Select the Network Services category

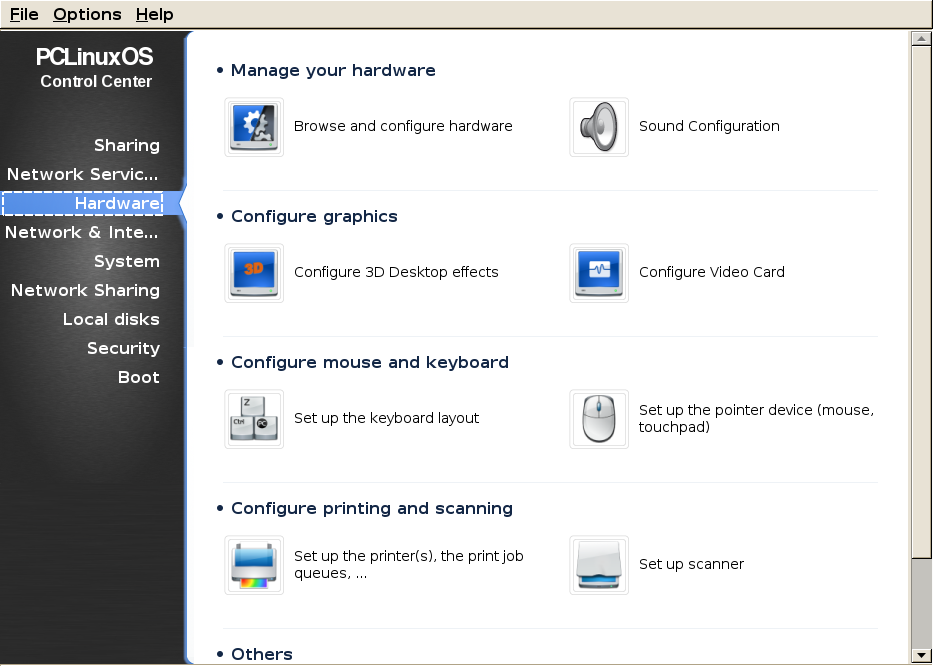[x=83, y=174]
